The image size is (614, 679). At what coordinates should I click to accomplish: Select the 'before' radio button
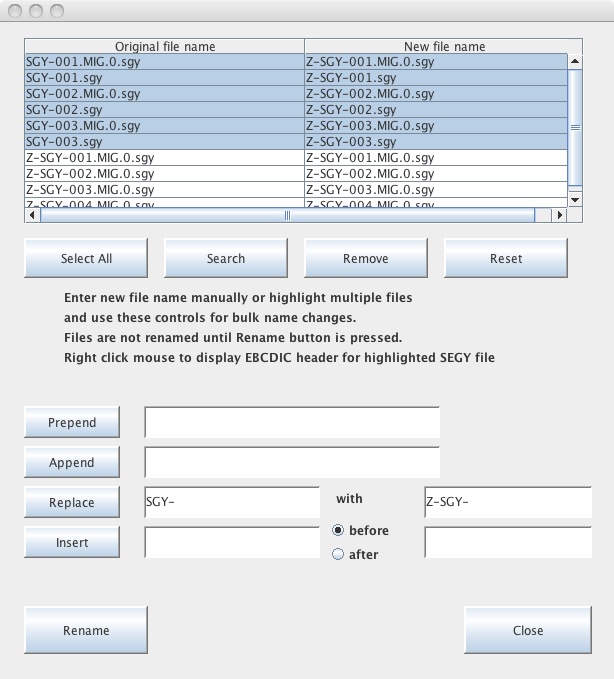(338, 531)
